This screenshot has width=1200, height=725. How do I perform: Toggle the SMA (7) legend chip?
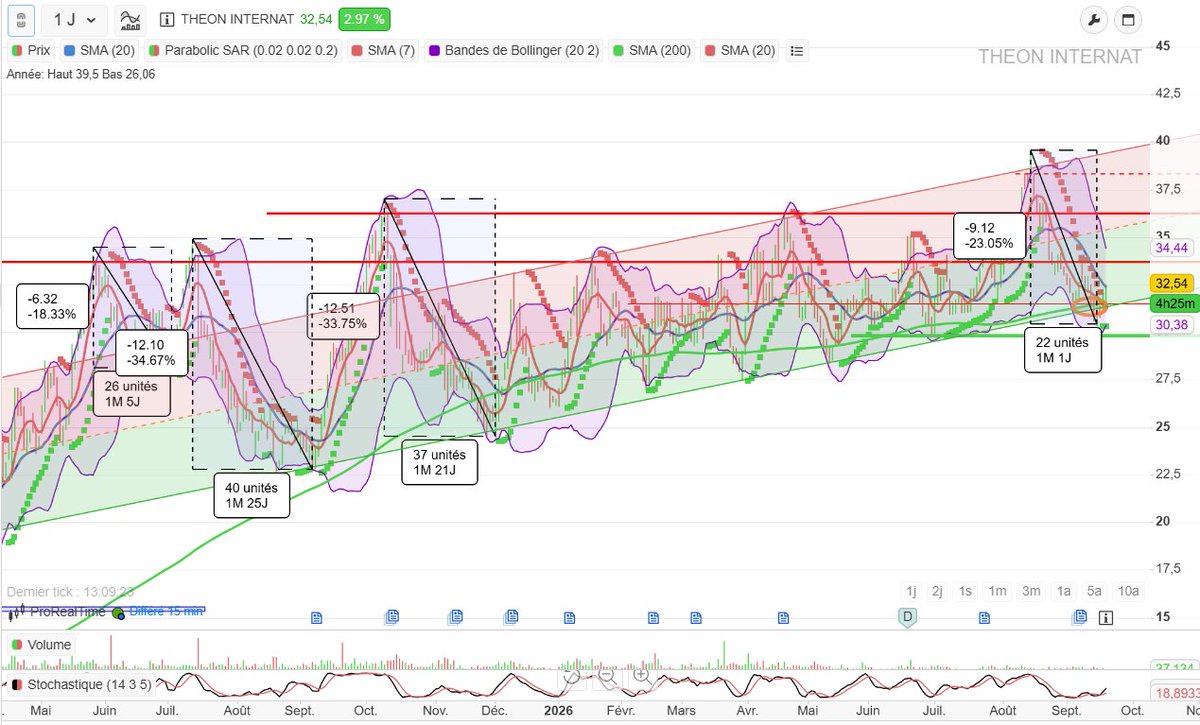385,50
